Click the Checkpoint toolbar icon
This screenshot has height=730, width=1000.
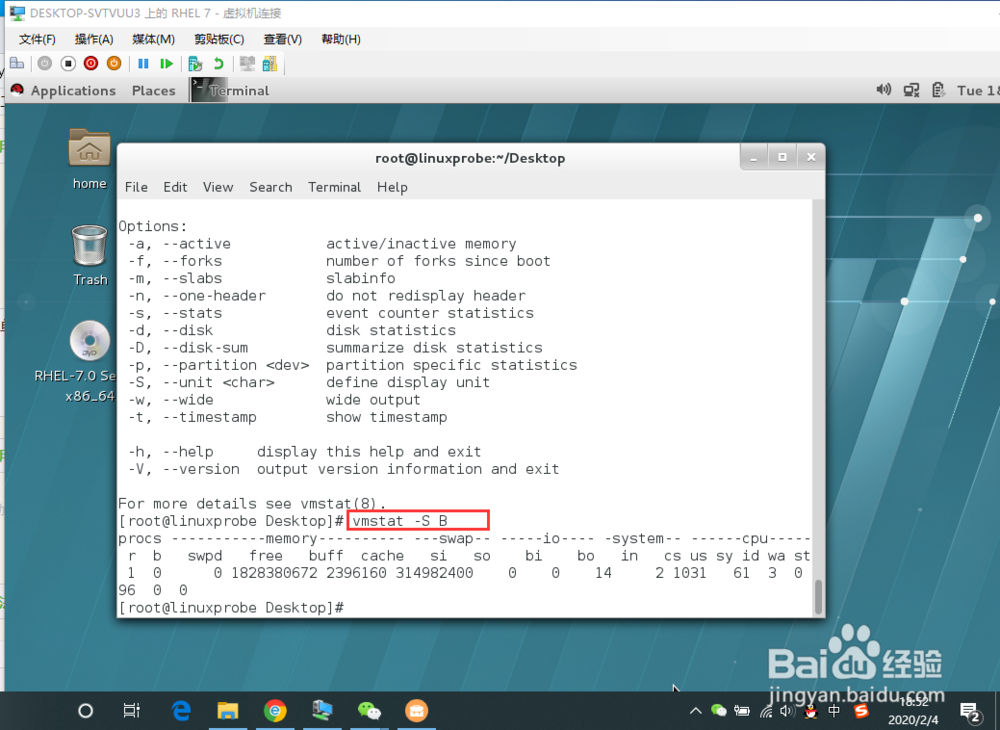196,64
